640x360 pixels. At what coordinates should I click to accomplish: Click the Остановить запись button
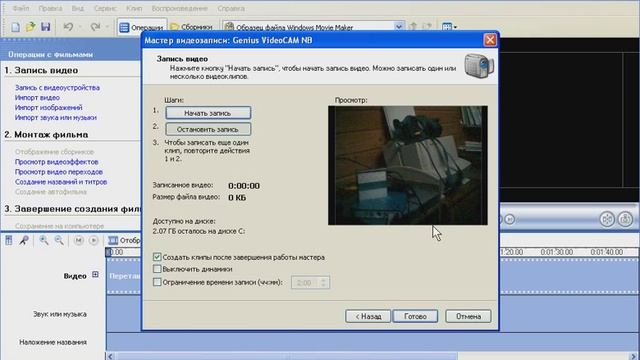[x=208, y=129]
